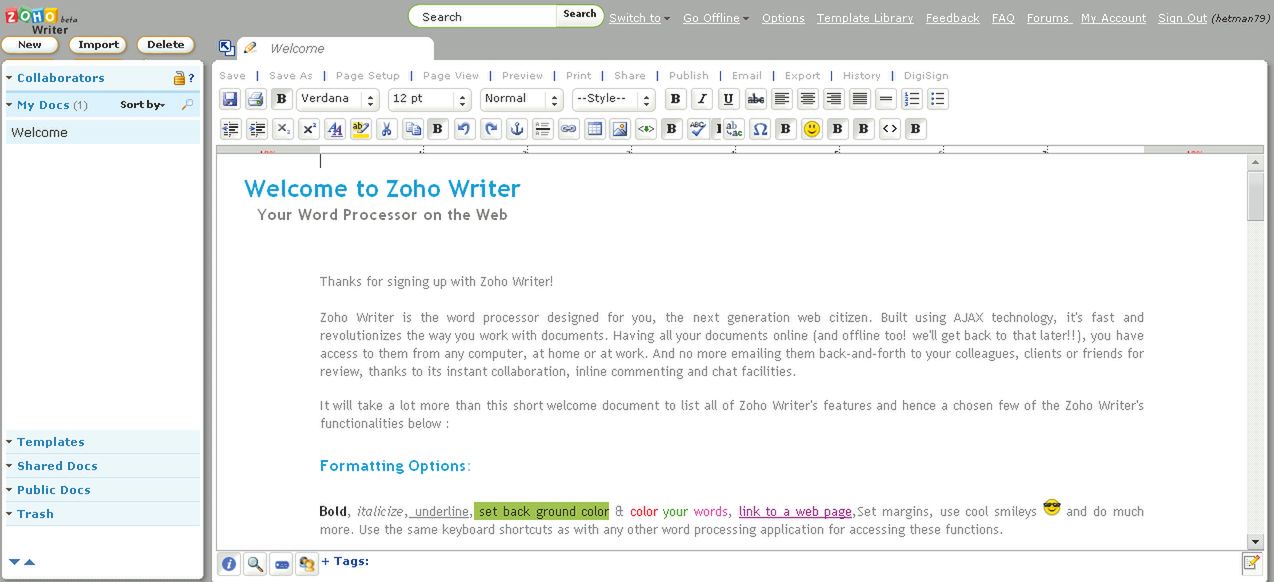Open the --Style-- dropdown
Viewport: 1274px width, 582px height.
pyautogui.click(x=614, y=99)
